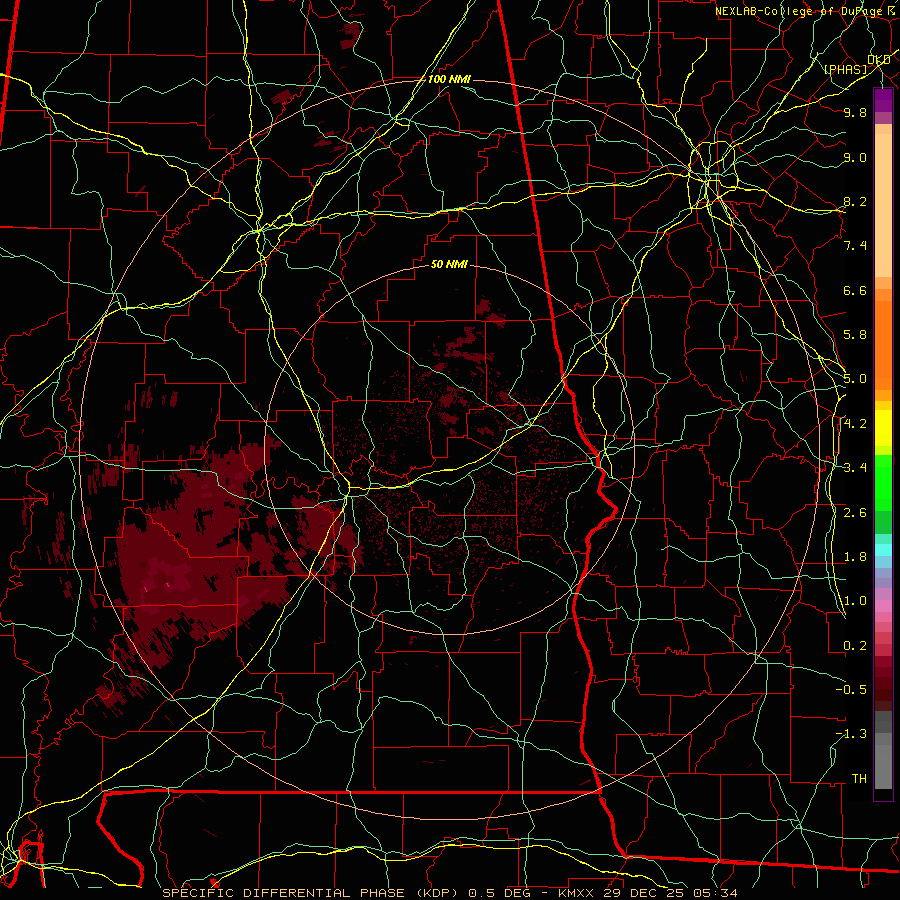Click the TH label at scale bottom
This screenshot has height=900, width=900.
tap(859, 779)
